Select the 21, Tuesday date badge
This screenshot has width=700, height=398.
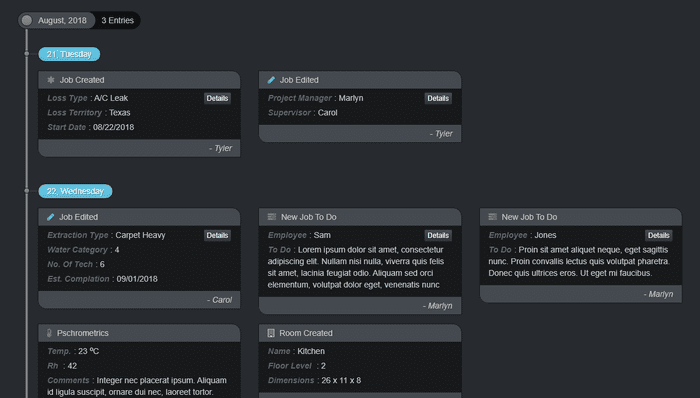click(x=69, y=54)
